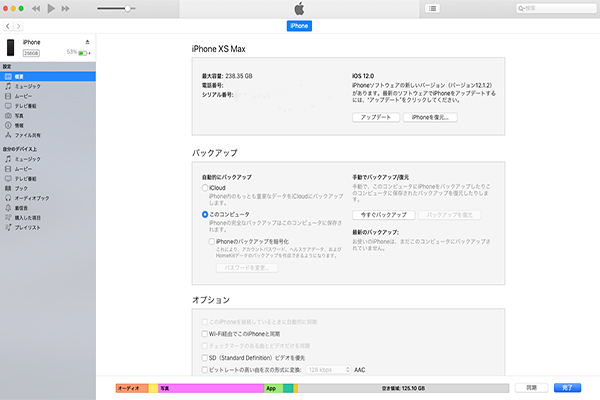Go forward with the right chevron button
This screenshot has height=400, width=600.
coord(18,26)
